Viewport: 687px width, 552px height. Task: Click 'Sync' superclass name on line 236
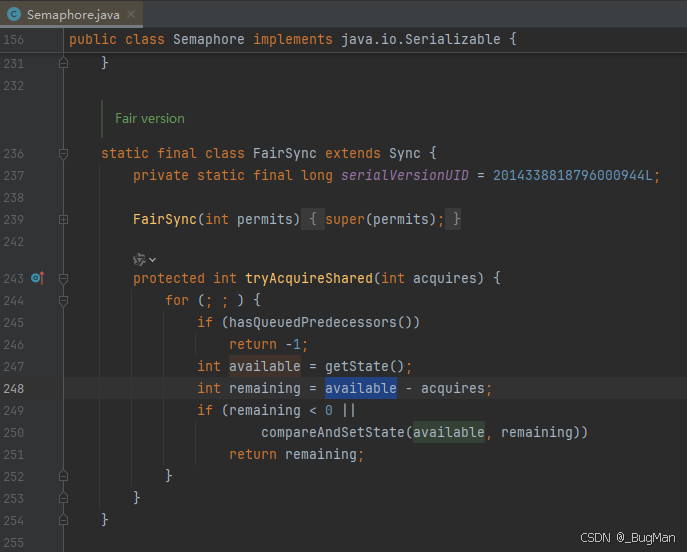click(x=405, y=153)
